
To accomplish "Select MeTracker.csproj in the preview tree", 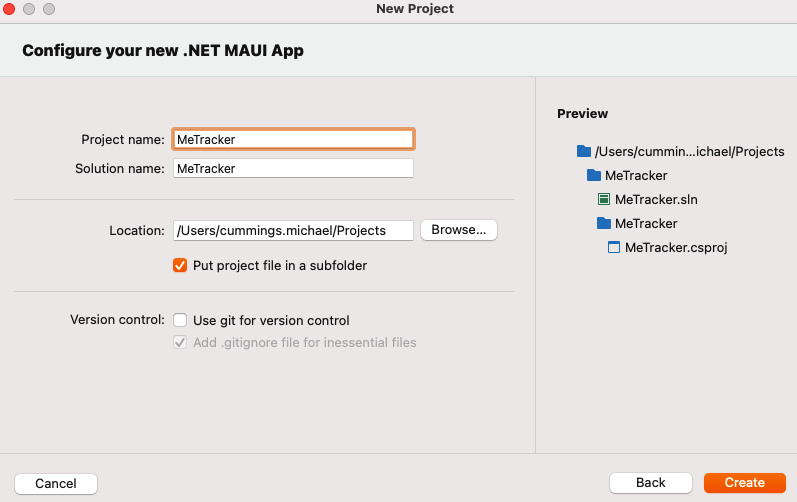I will tap(676, 247).
